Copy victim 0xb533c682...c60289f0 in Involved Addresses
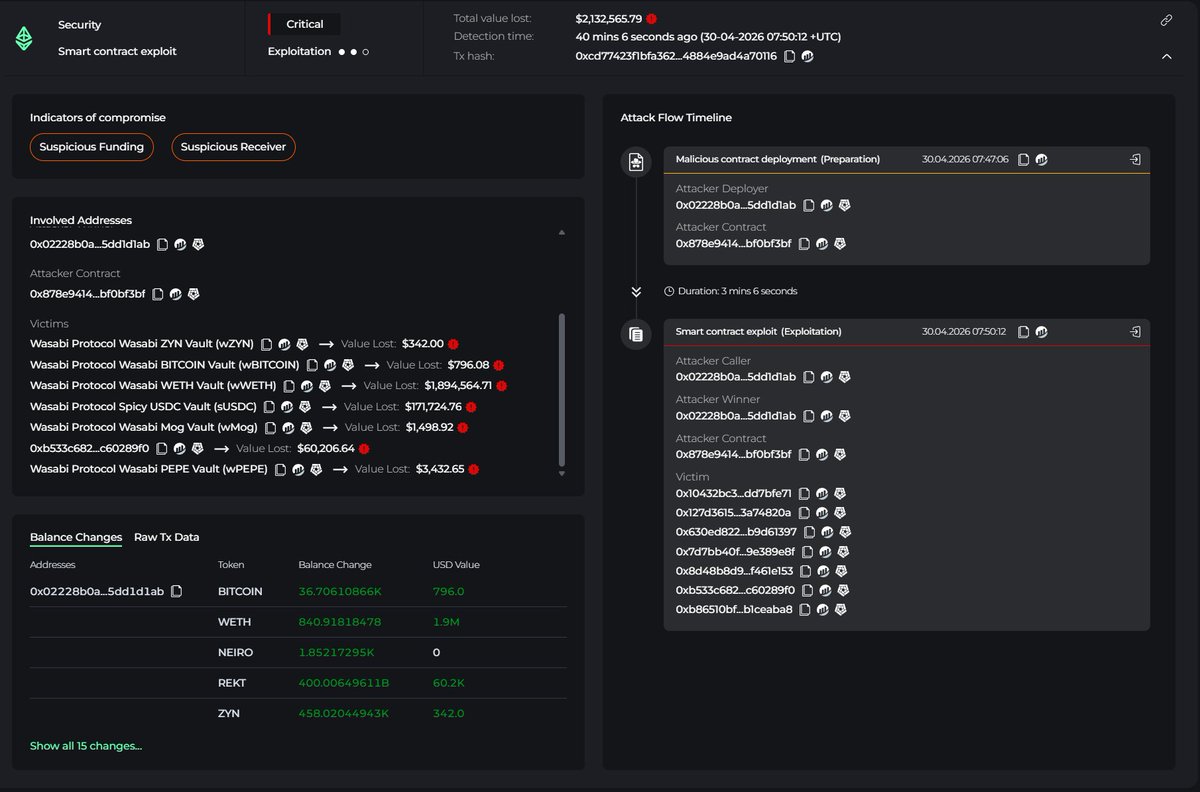Viewport: 1200px width, 792px height. (162, 448)
